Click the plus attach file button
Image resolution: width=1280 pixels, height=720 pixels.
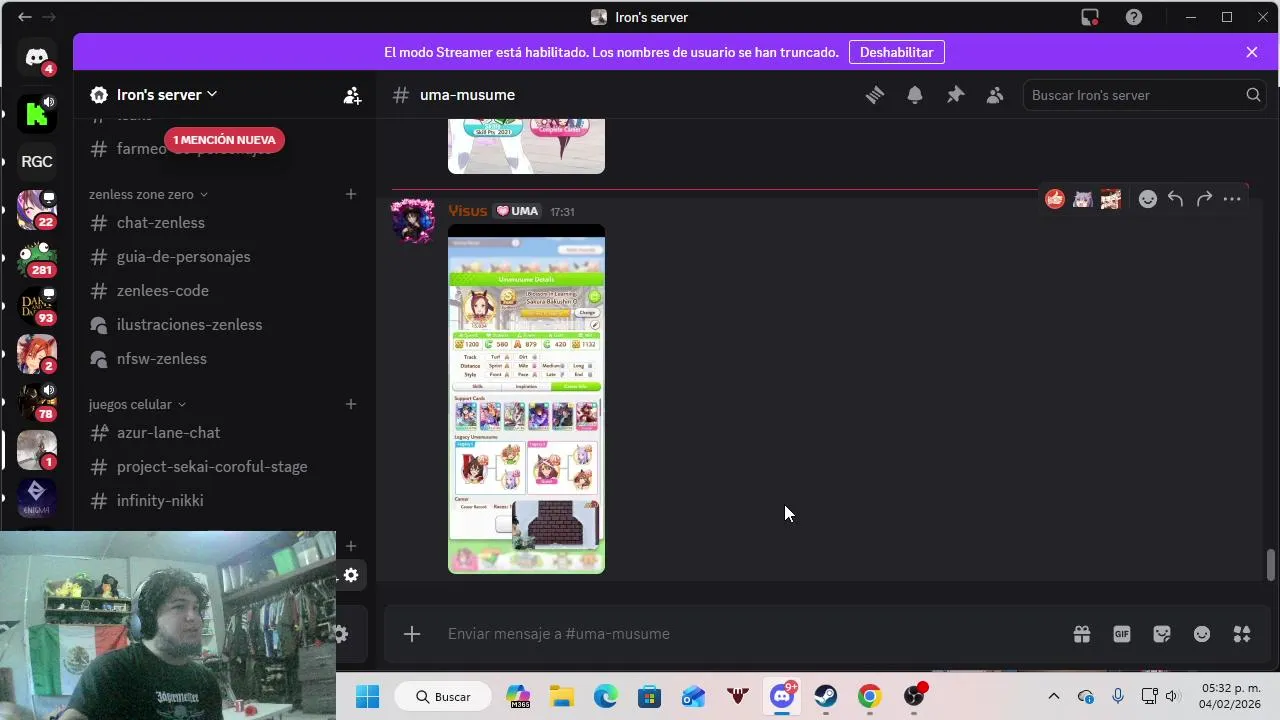coord(412,634)
